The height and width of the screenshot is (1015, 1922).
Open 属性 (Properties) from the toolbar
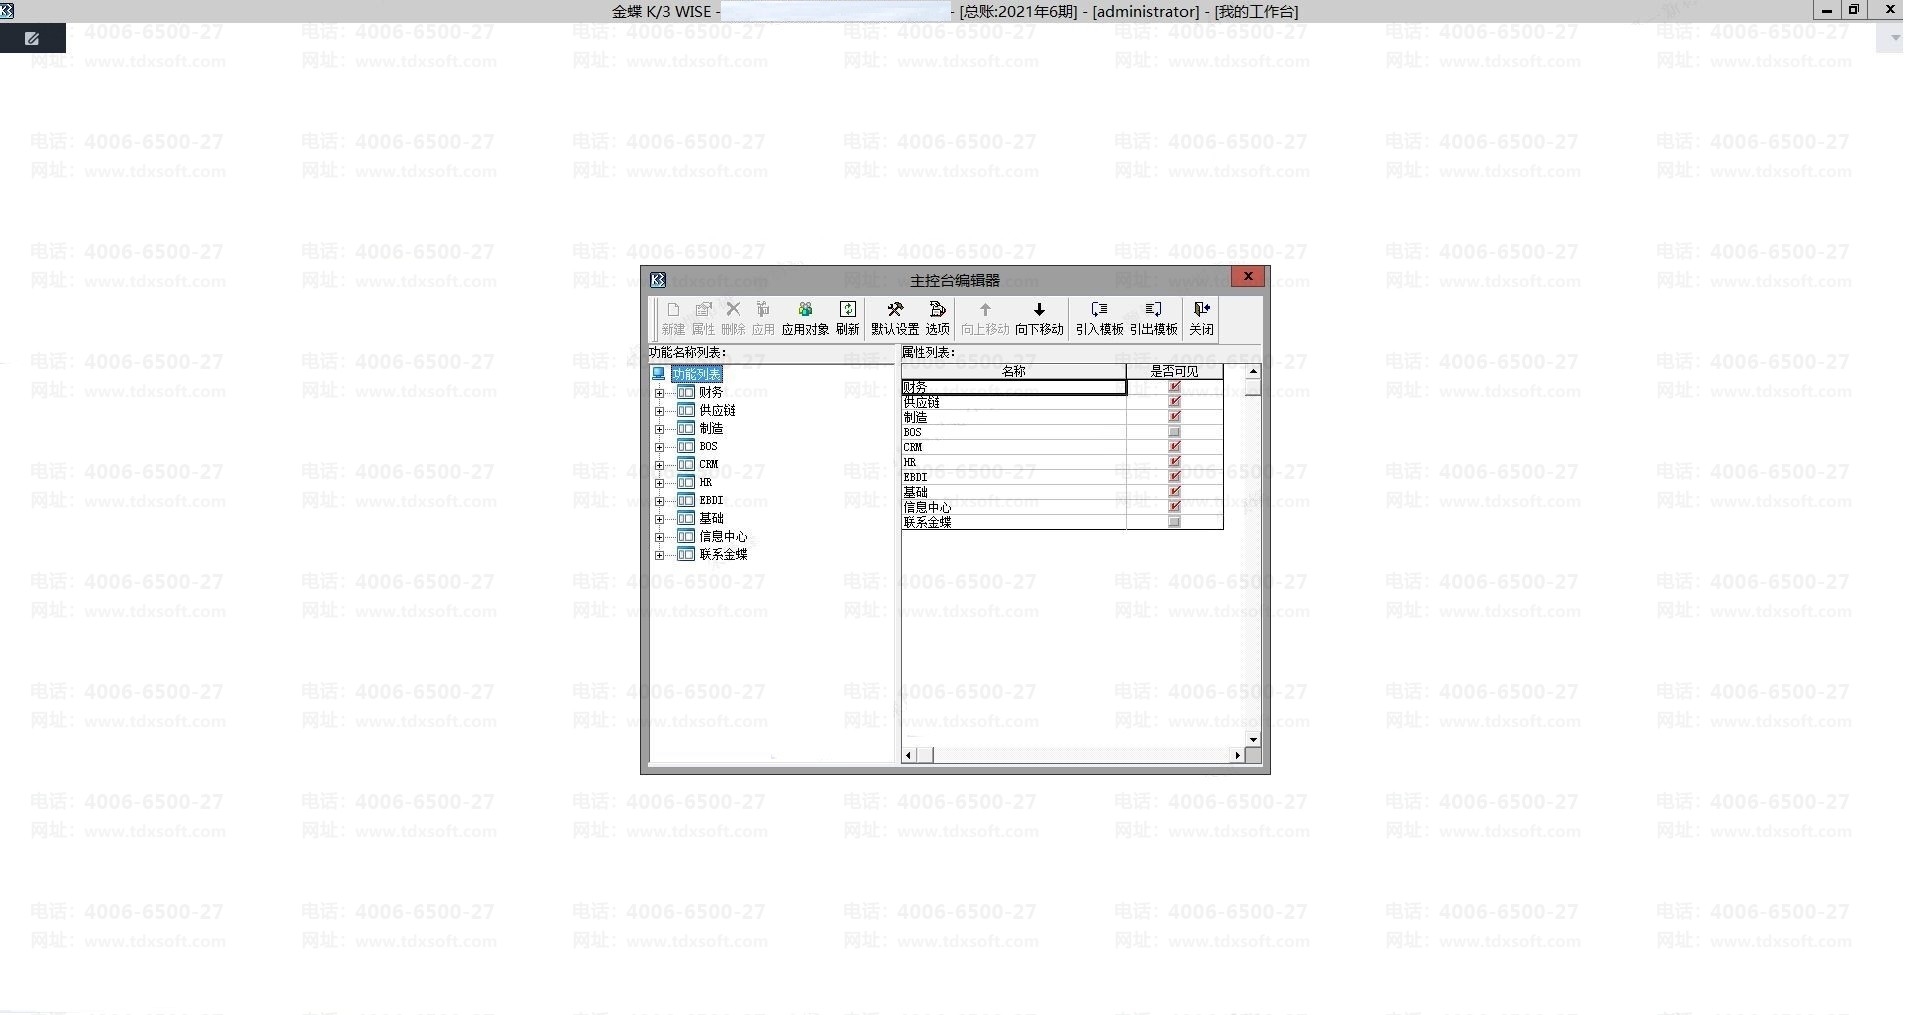[703, 318]
